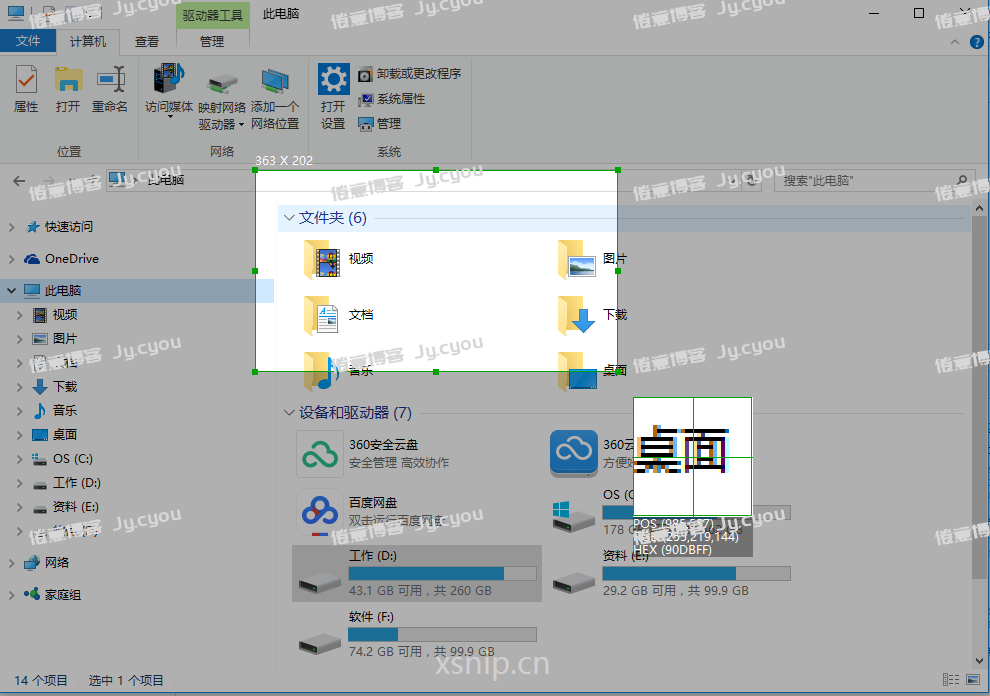Select 图片 in the navigation tree
The width and height of the screenshot is (990, 696).
coord(55,339)
